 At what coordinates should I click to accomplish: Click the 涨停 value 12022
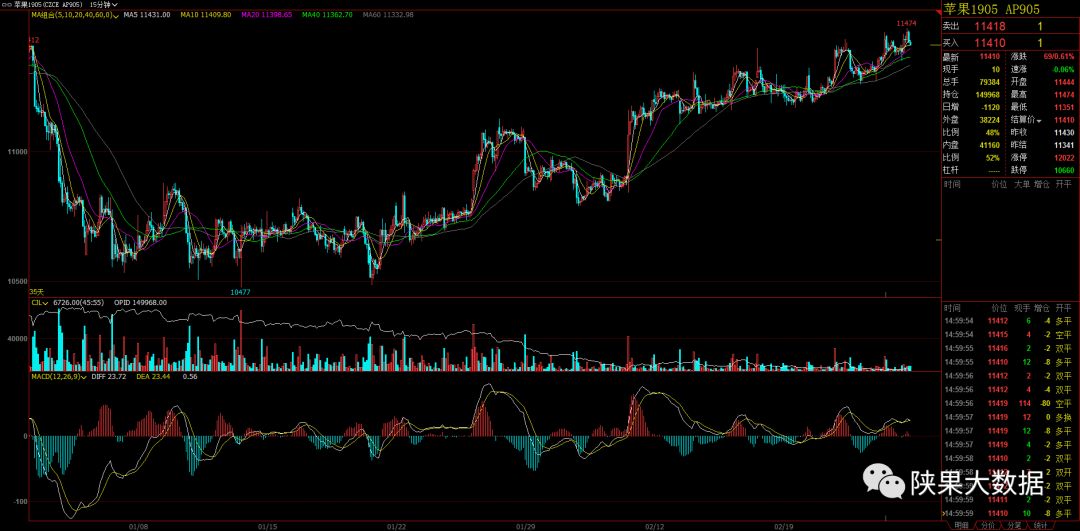point(1063,158)
